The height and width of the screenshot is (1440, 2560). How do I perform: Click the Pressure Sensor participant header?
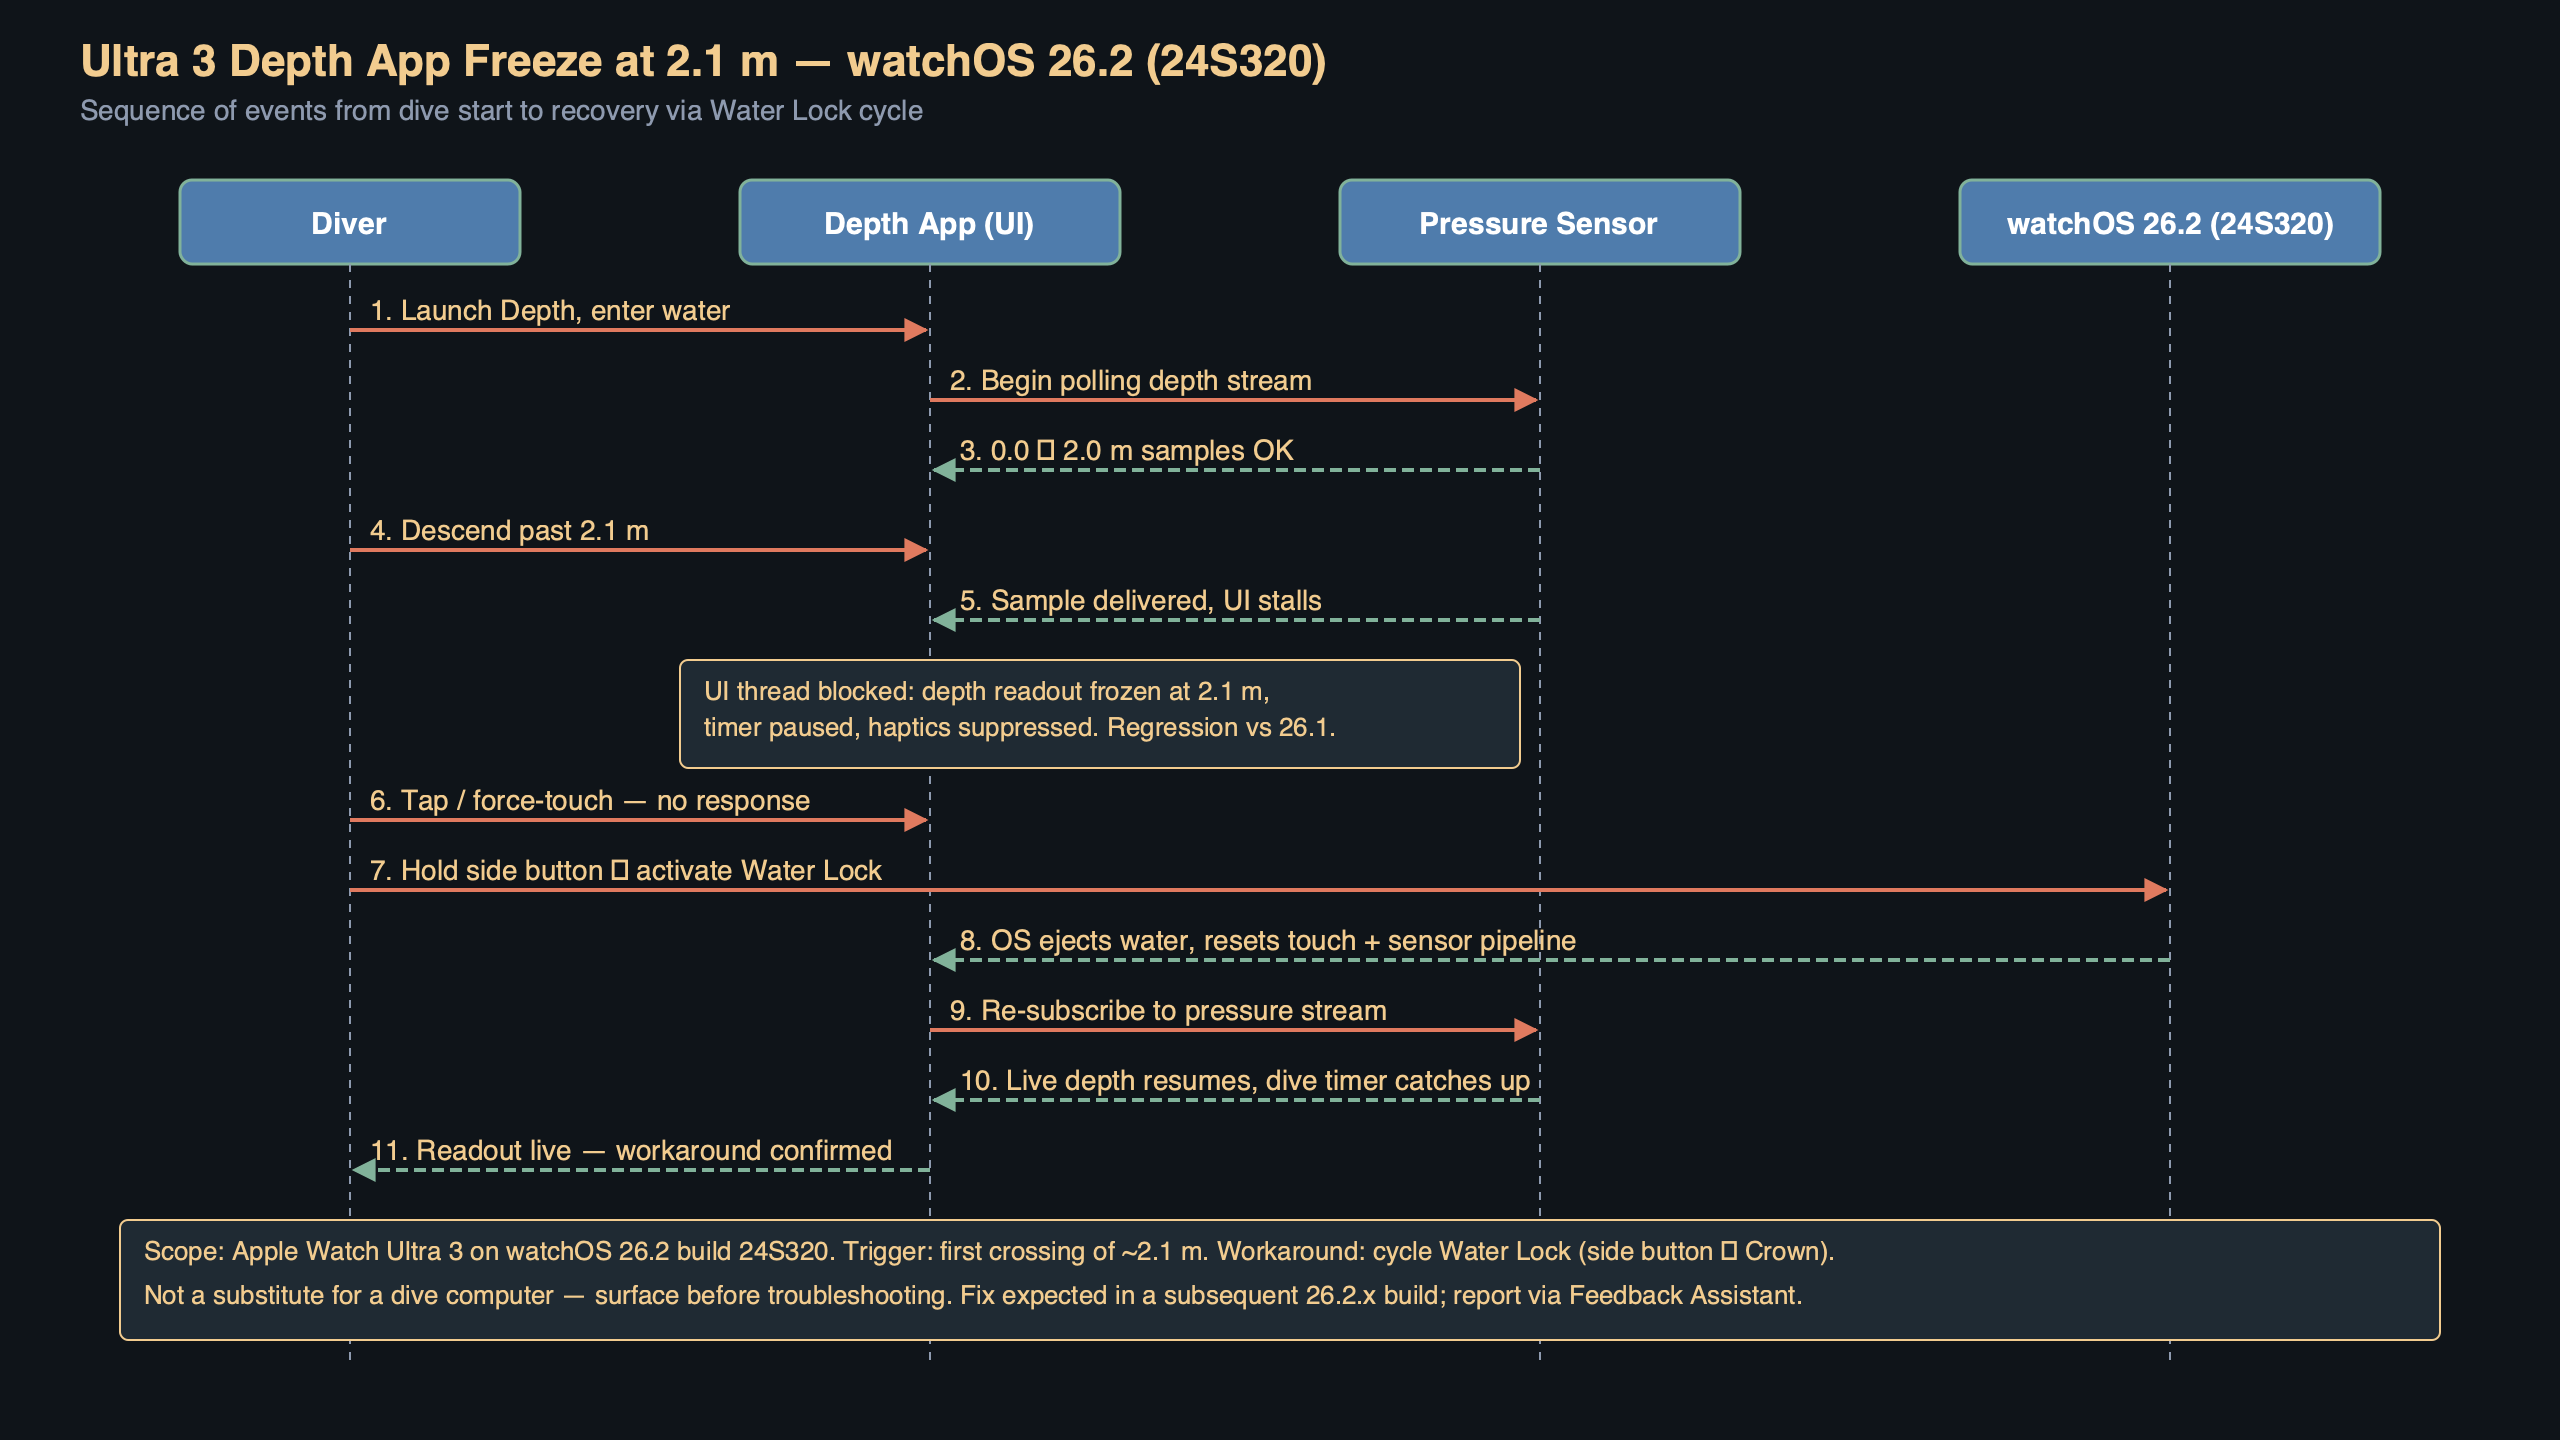click(x=1537, y=222)
